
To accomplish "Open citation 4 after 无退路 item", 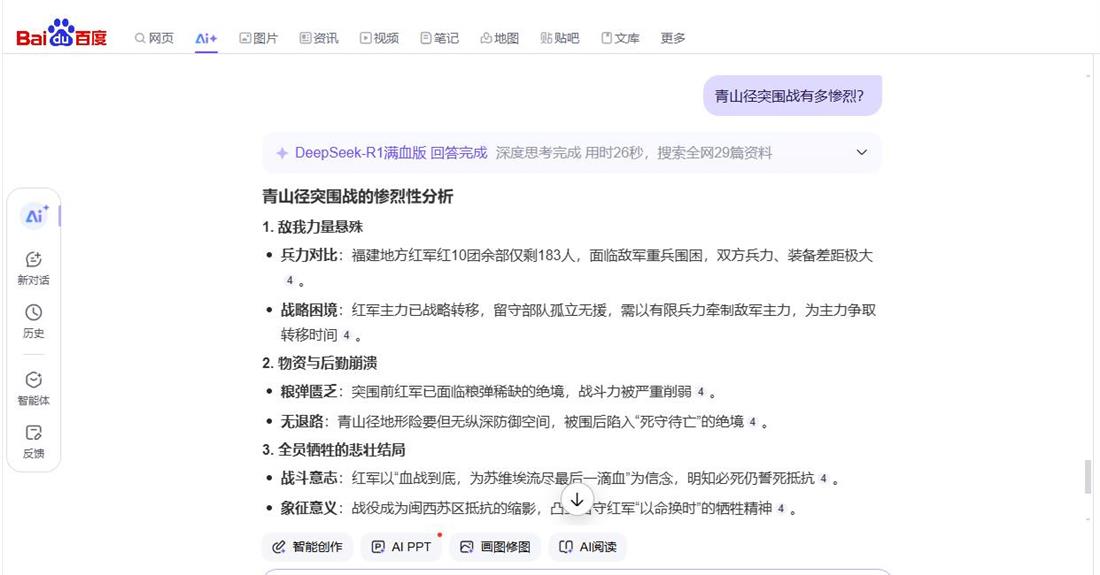I will [752, 422].
